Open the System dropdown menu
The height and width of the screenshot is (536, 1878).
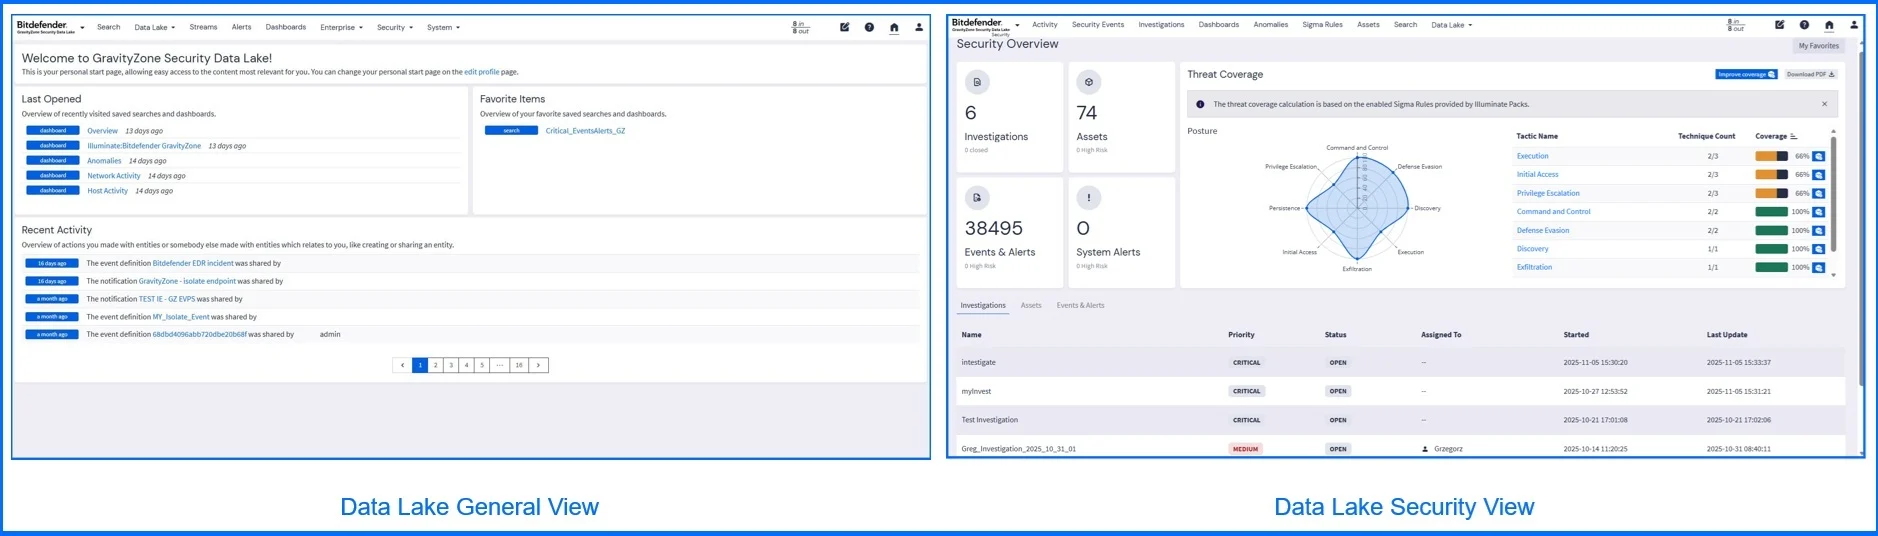tap(443, 28)
